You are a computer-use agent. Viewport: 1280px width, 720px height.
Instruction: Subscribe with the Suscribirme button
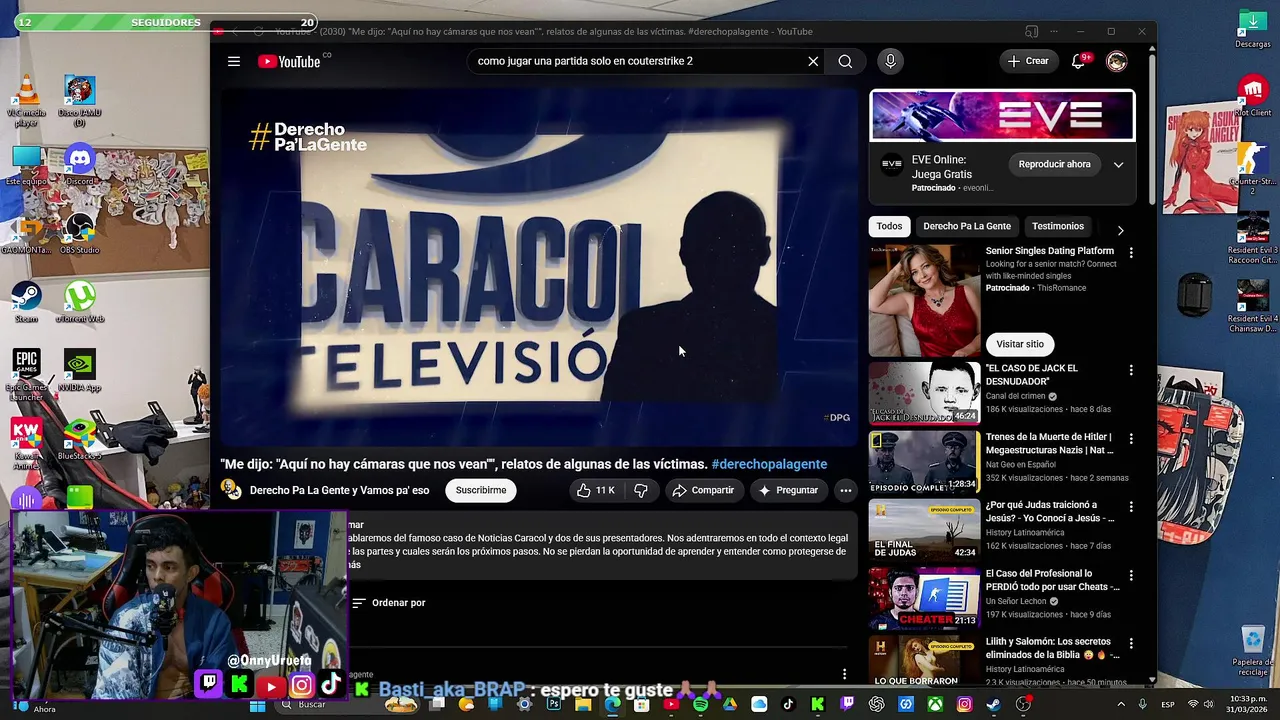point(481,490)
